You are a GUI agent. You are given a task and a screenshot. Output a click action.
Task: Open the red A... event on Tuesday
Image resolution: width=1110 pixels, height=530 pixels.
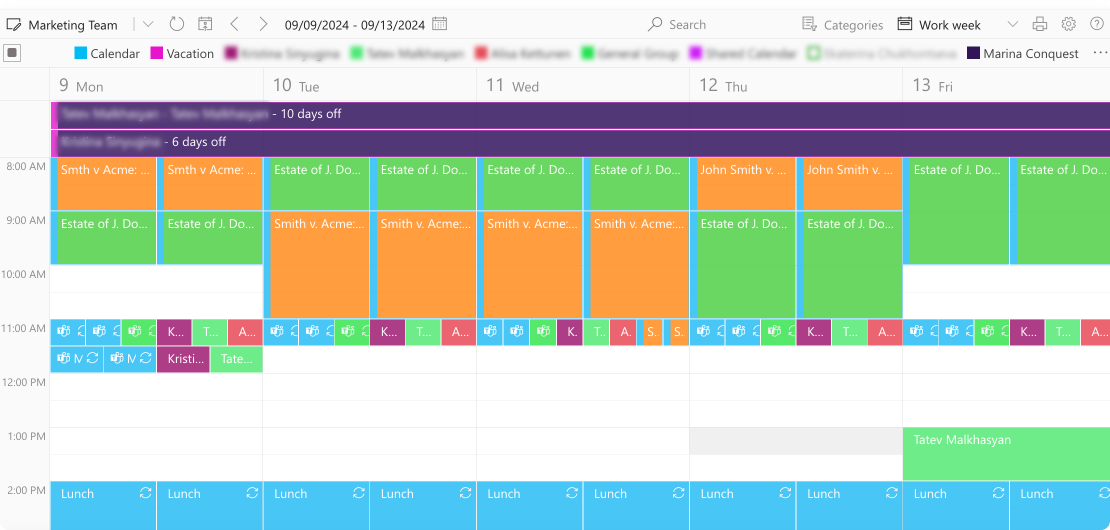pyautogui.click(x=459, y=332)
